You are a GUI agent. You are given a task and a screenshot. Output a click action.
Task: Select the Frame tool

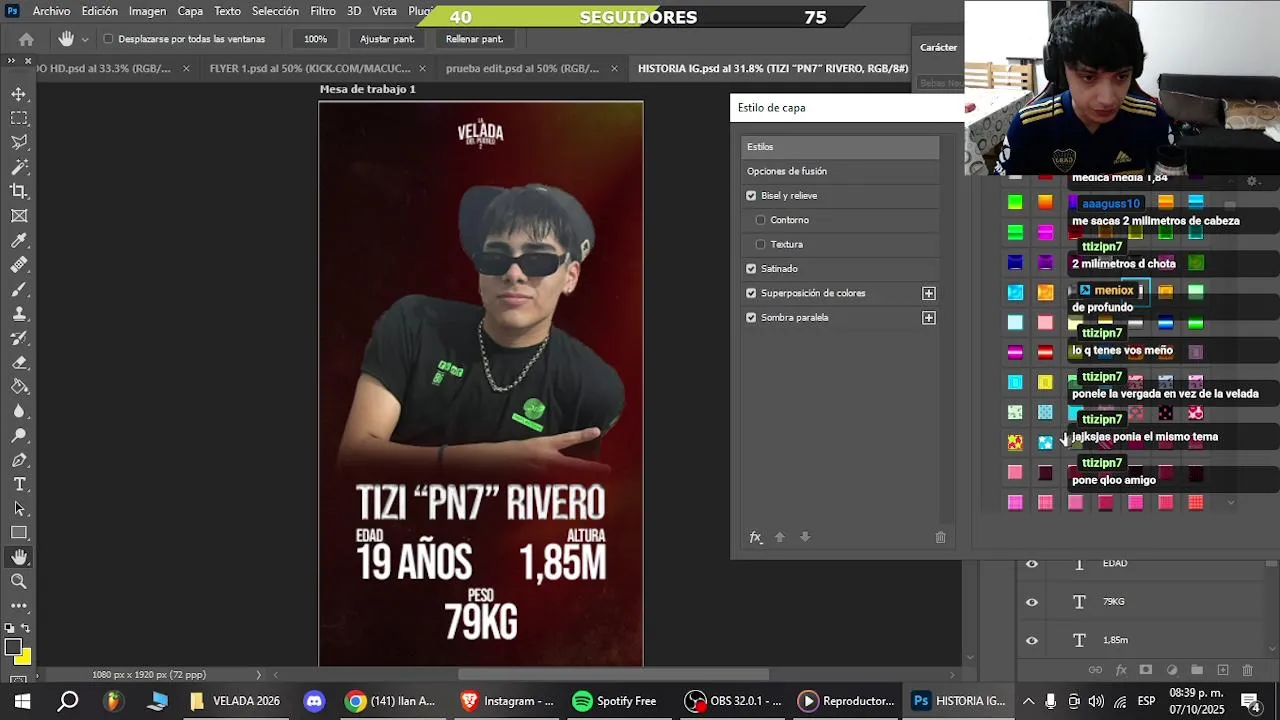click(x=19, y=216)
